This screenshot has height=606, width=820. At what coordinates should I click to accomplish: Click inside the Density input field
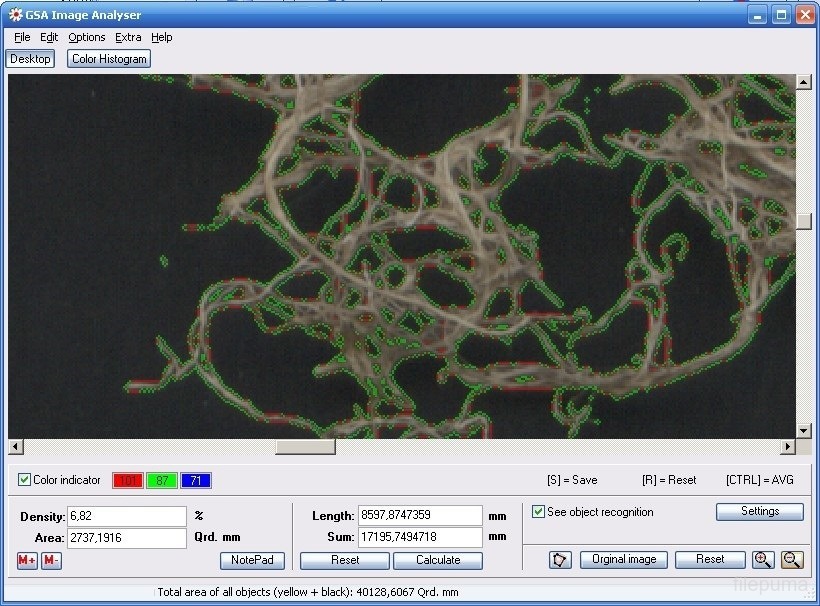(126, 516)
